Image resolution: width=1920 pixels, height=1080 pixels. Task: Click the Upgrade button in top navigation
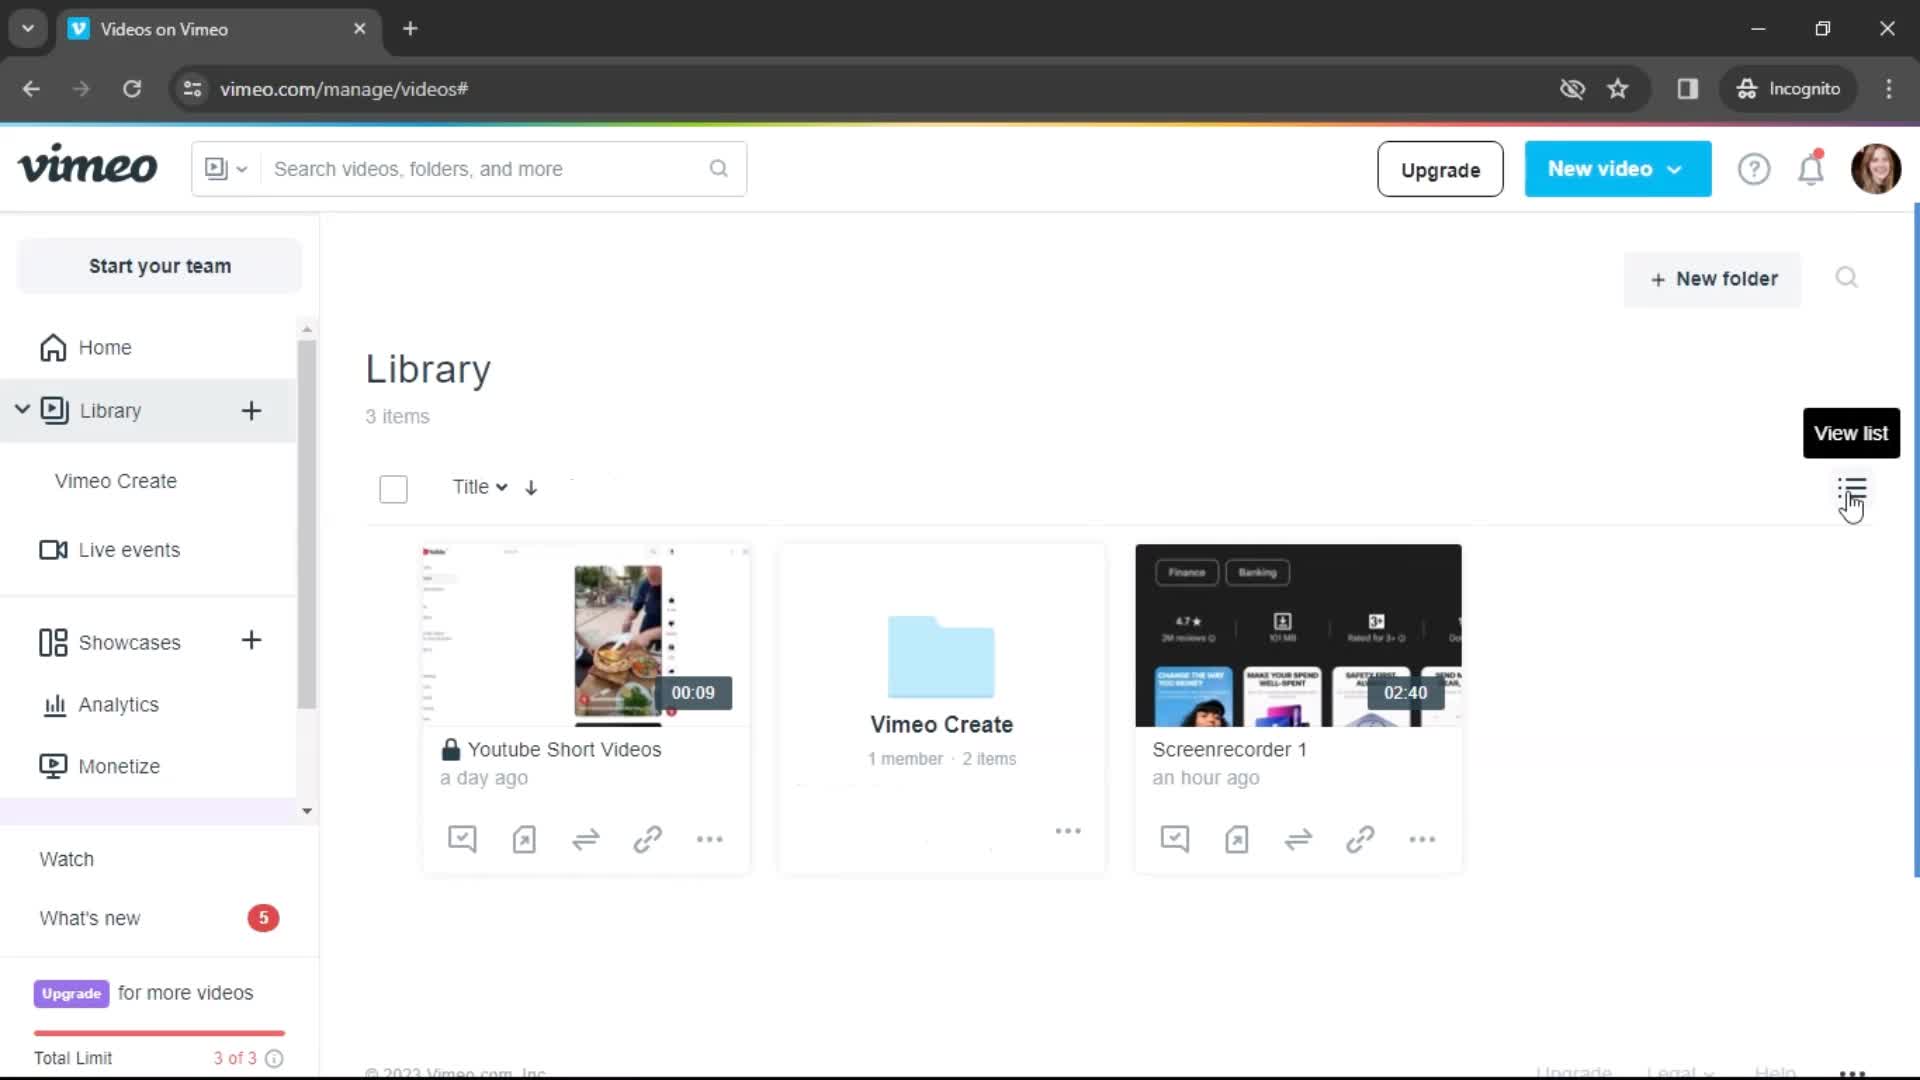1440,169
